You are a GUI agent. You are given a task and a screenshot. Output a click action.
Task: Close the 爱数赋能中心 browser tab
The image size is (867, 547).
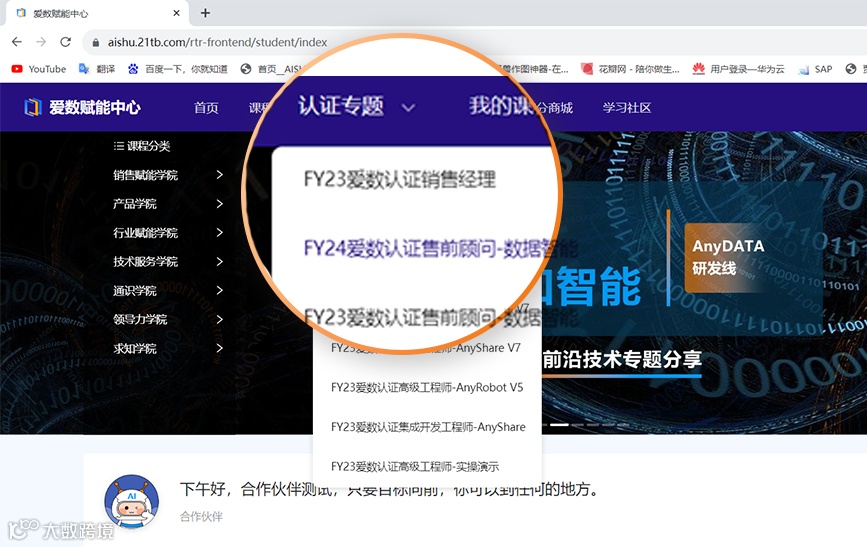point(176,13)
